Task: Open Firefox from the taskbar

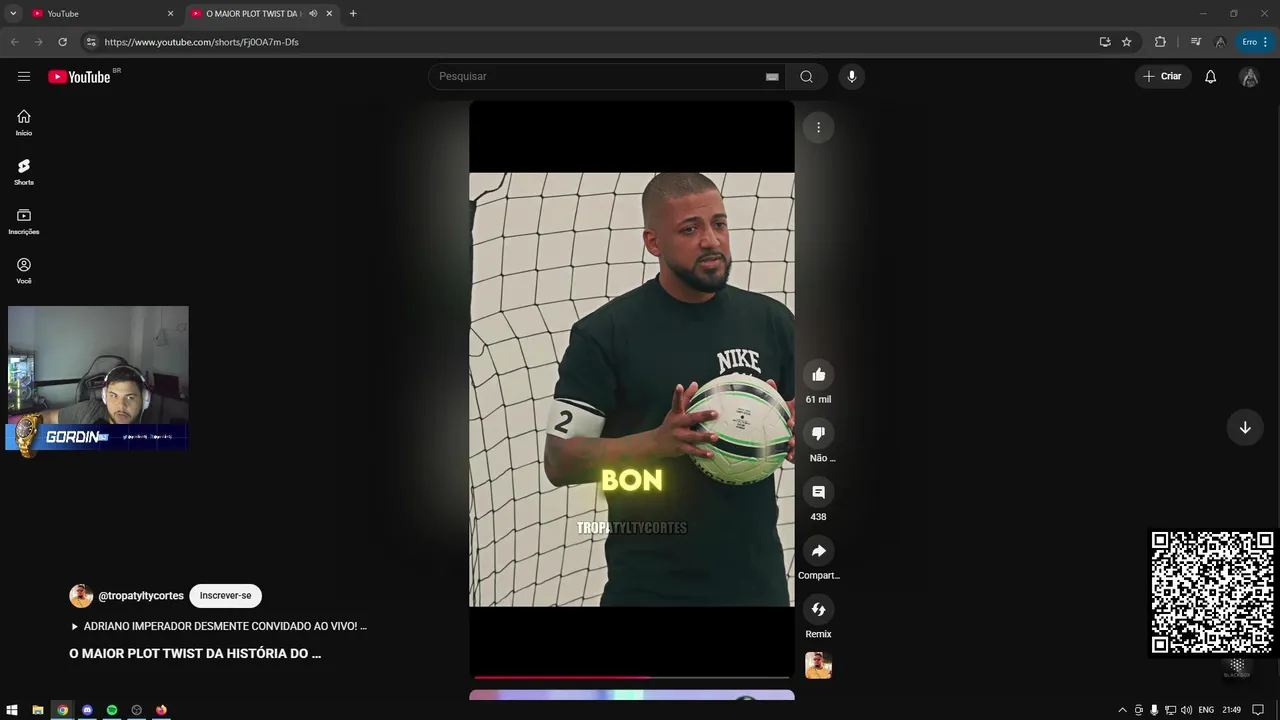Action: click(161, 710)
